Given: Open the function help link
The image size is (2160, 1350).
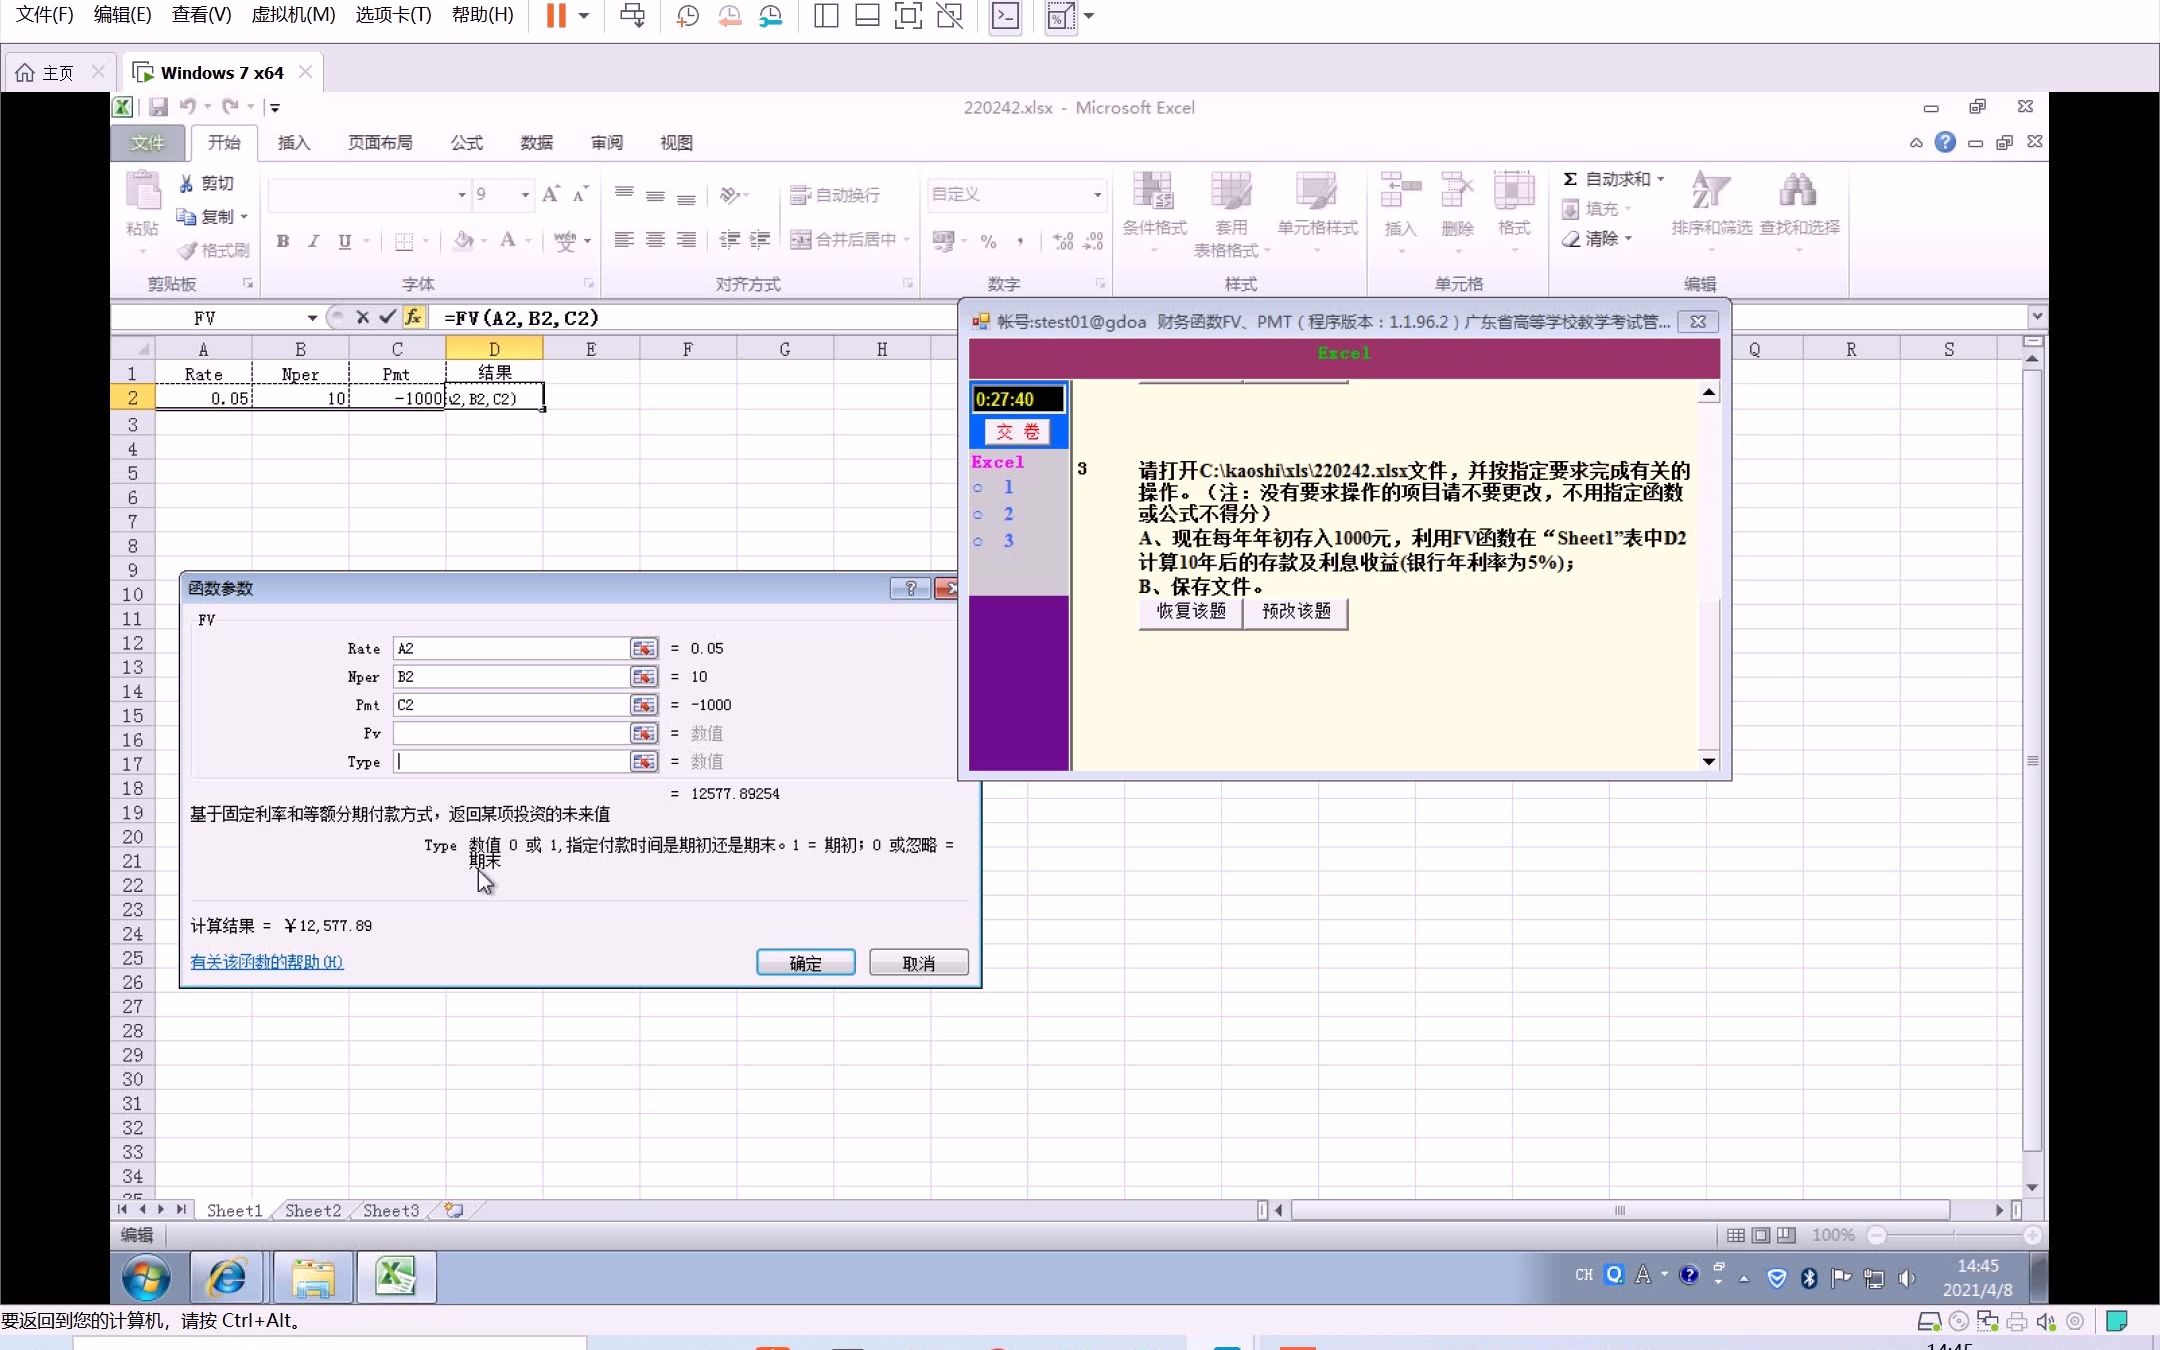Looking at the screenshot, I should tap(266, 962).
